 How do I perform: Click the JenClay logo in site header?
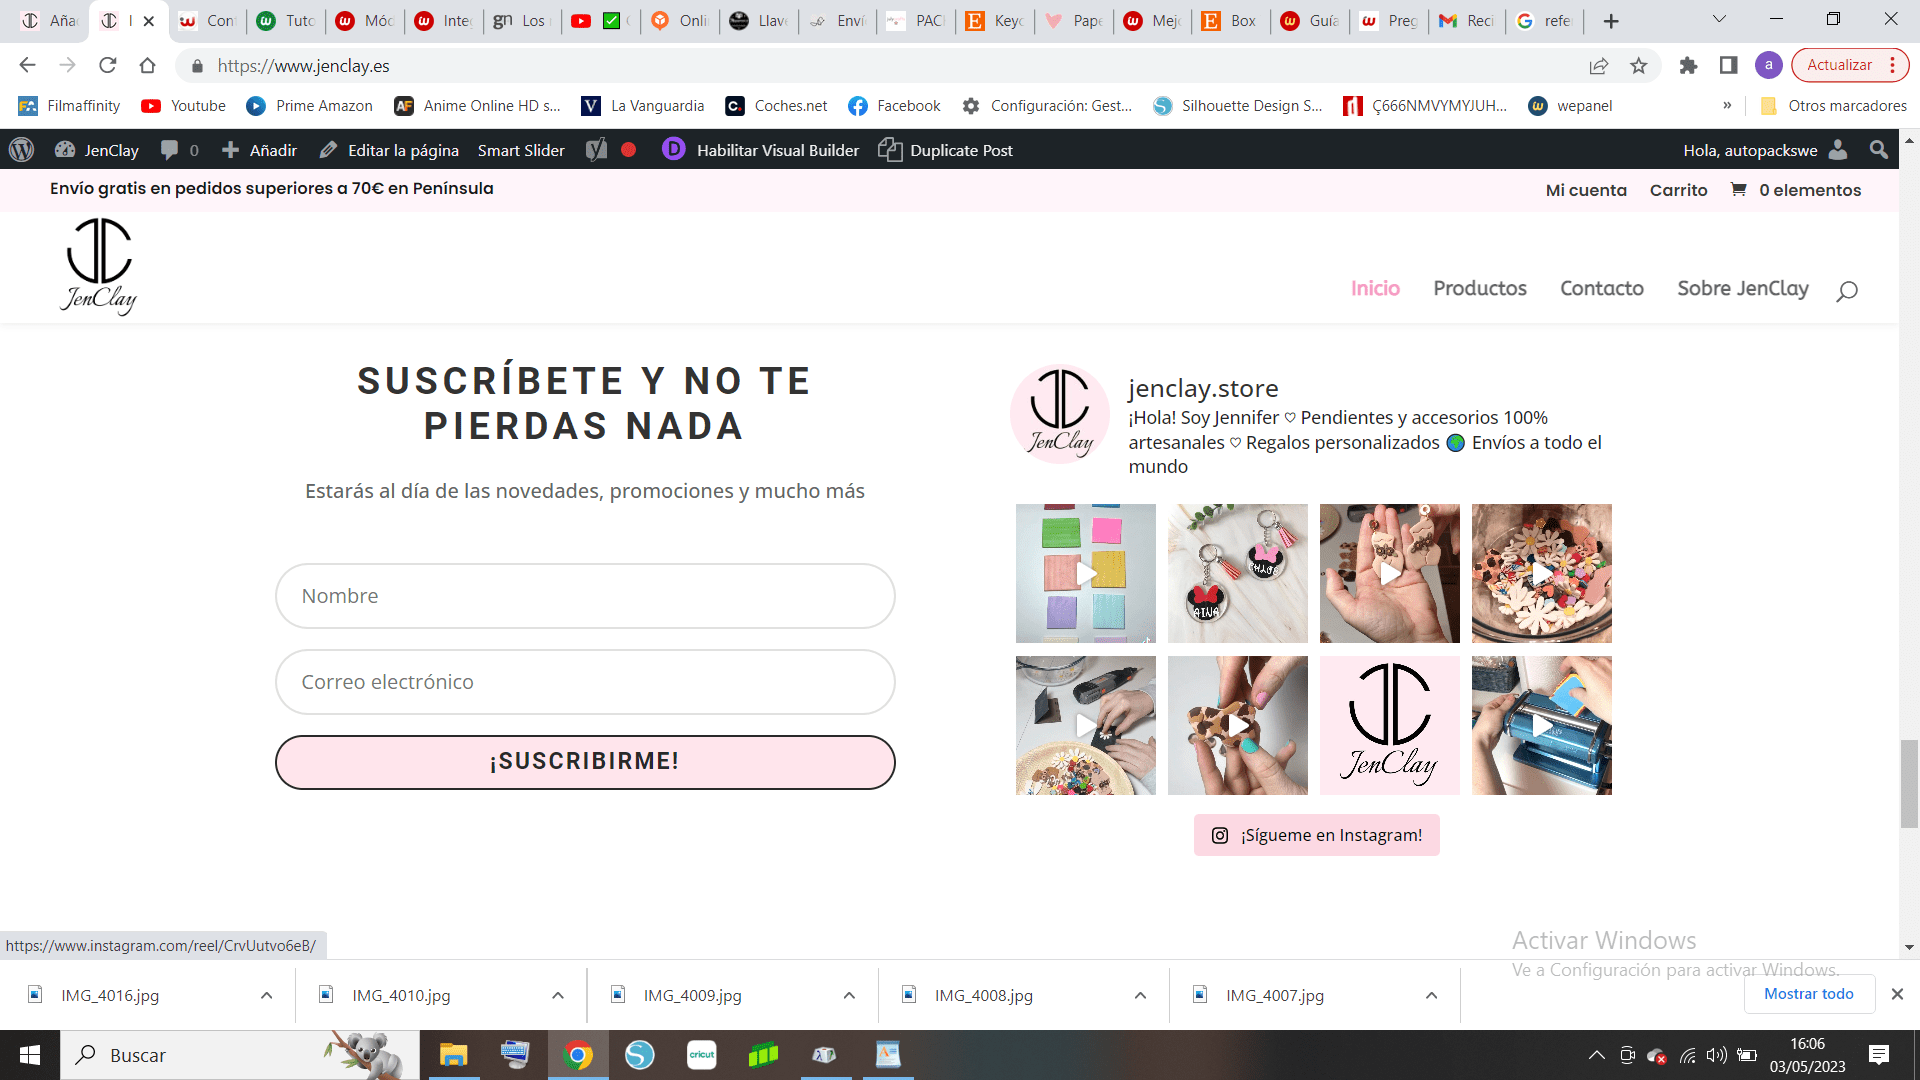click(99, 267)
